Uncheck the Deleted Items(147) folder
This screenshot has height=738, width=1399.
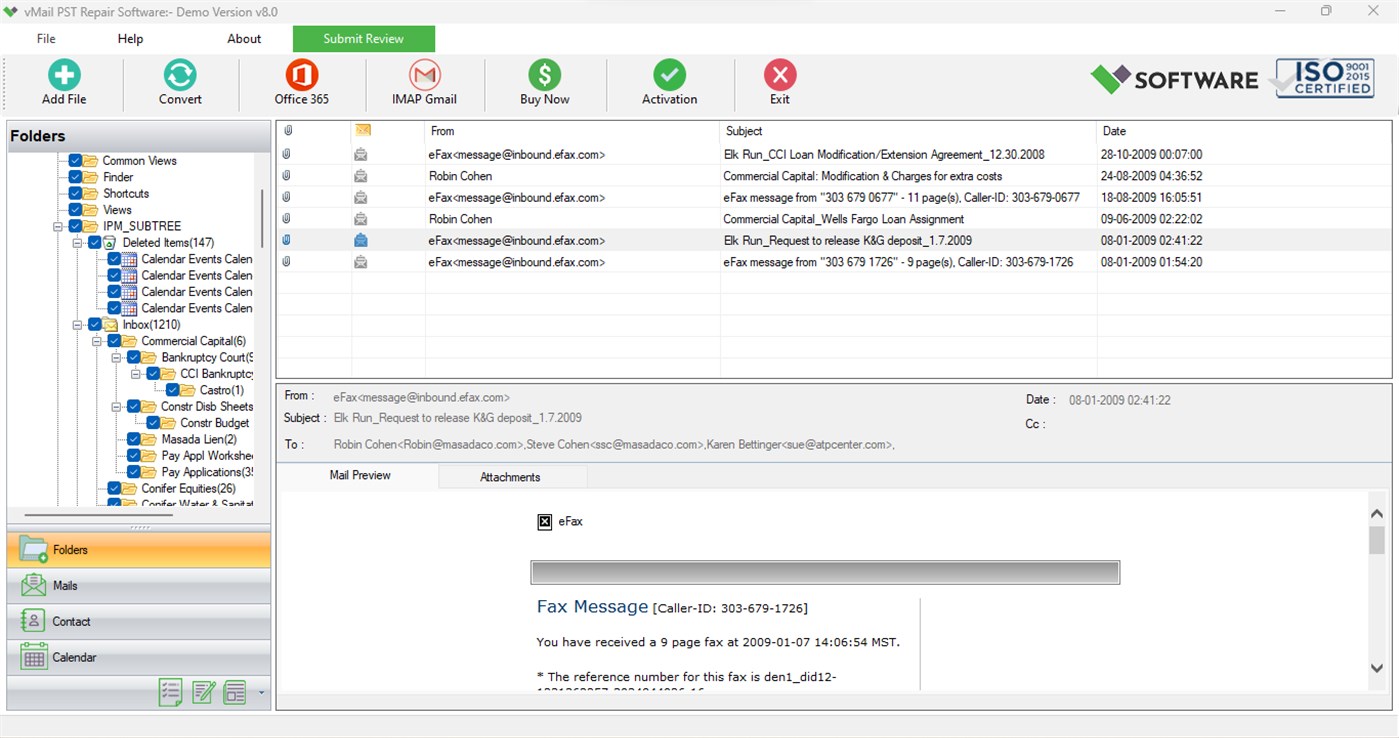tap(94, 242)
